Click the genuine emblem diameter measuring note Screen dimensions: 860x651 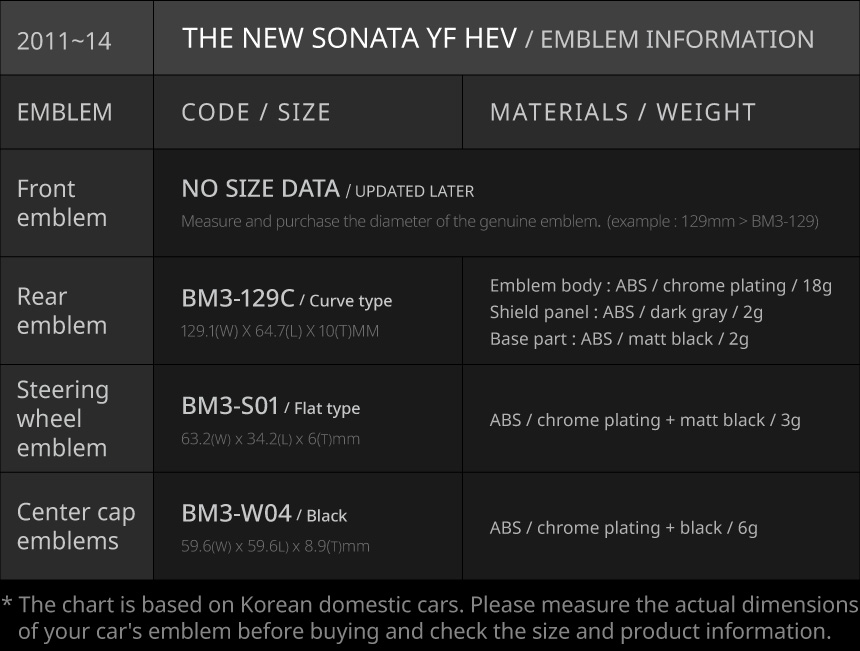click(499, 221)
